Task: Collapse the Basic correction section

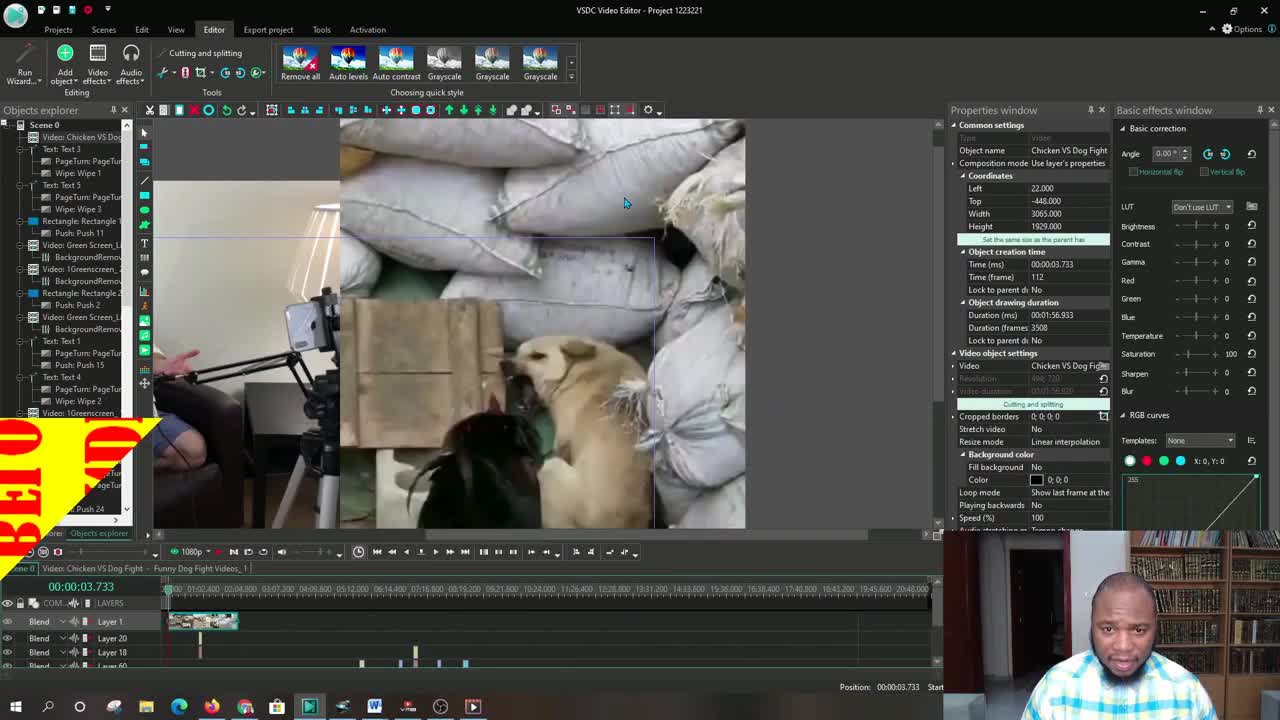Action: 1123,129
